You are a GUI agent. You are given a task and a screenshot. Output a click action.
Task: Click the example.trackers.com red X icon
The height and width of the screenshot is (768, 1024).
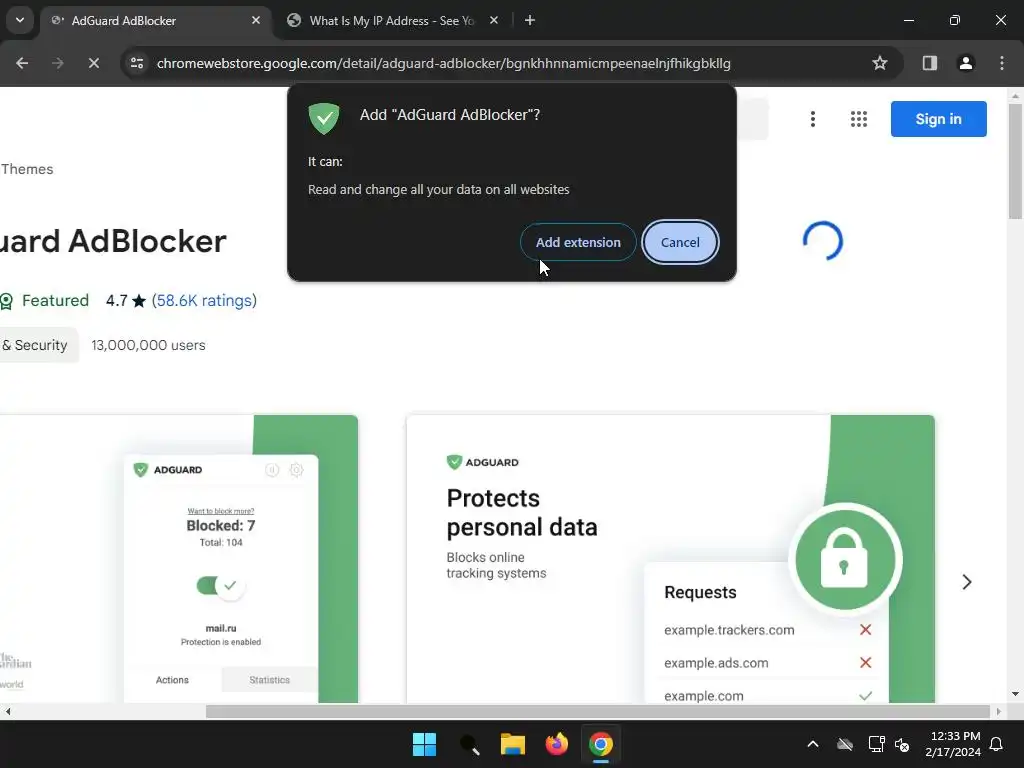click(x=865, y=630)
